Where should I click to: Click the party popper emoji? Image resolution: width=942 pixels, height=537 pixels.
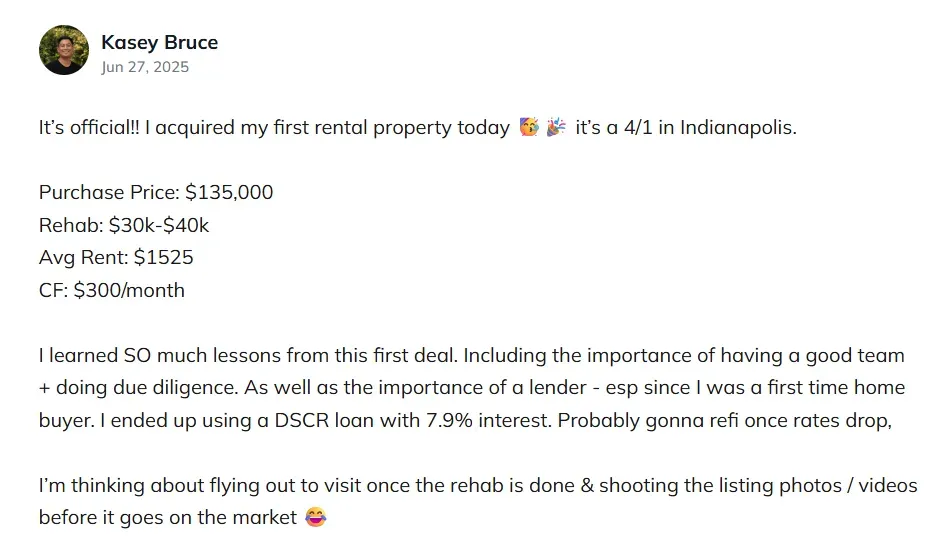click(556, 127)
